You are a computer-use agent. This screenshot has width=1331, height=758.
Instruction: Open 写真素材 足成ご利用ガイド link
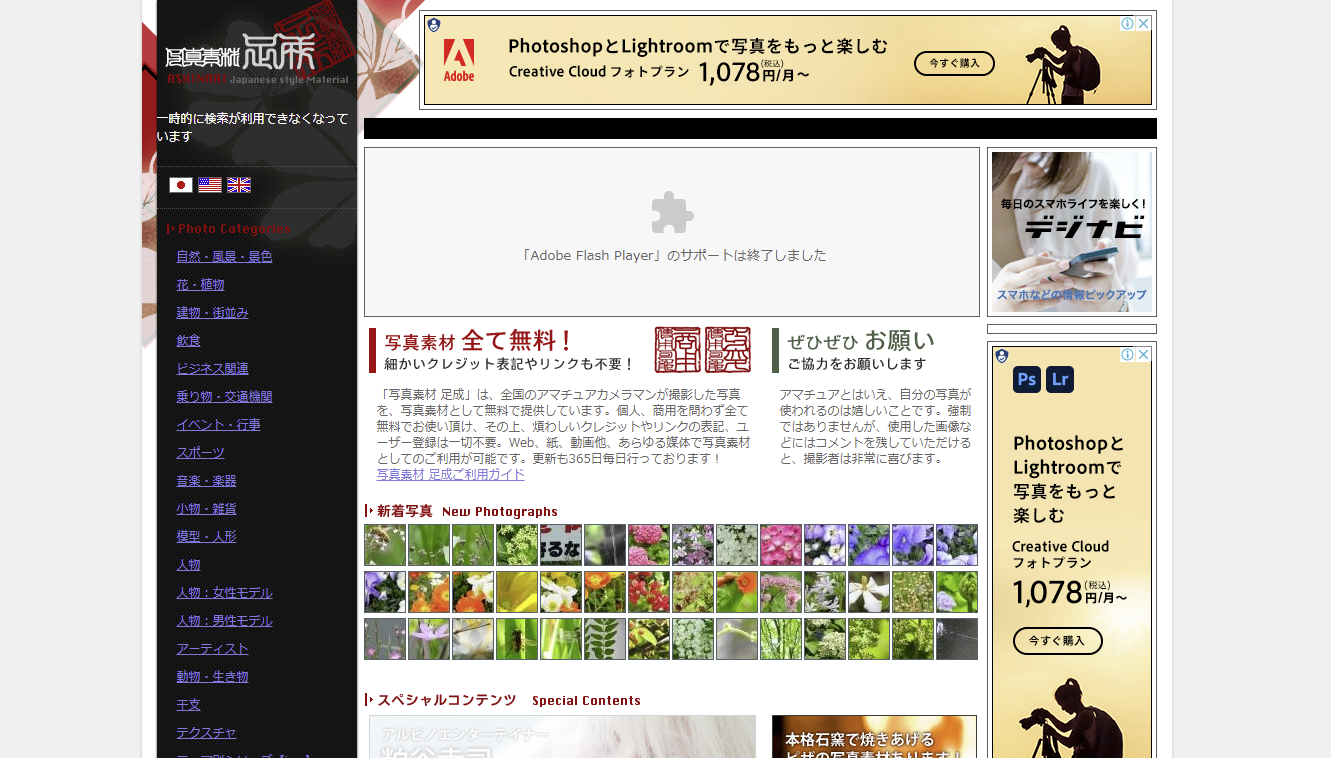pos(450,475)
